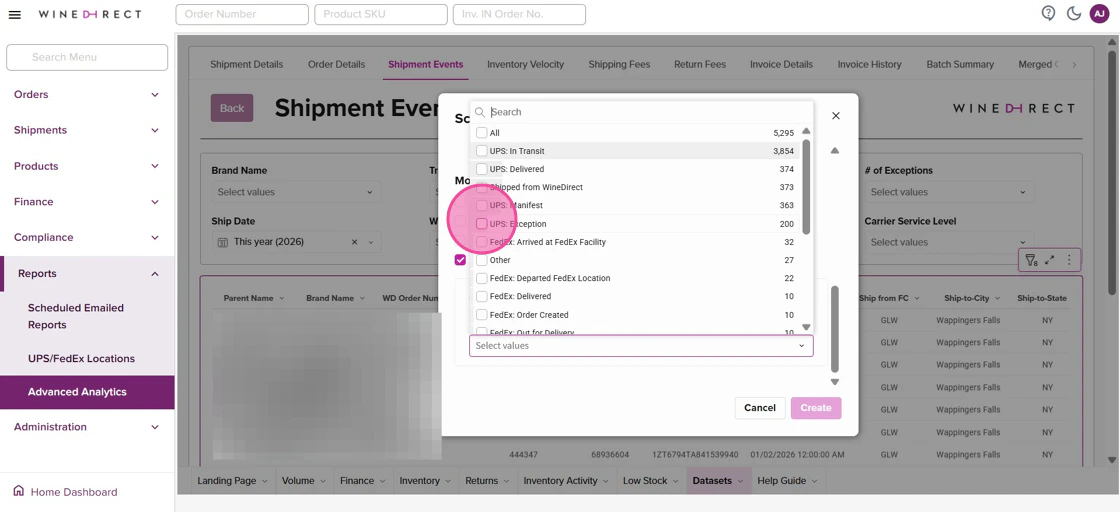
Task: Click the Back button
Action: pyautogui.click(x=231, y=108)
